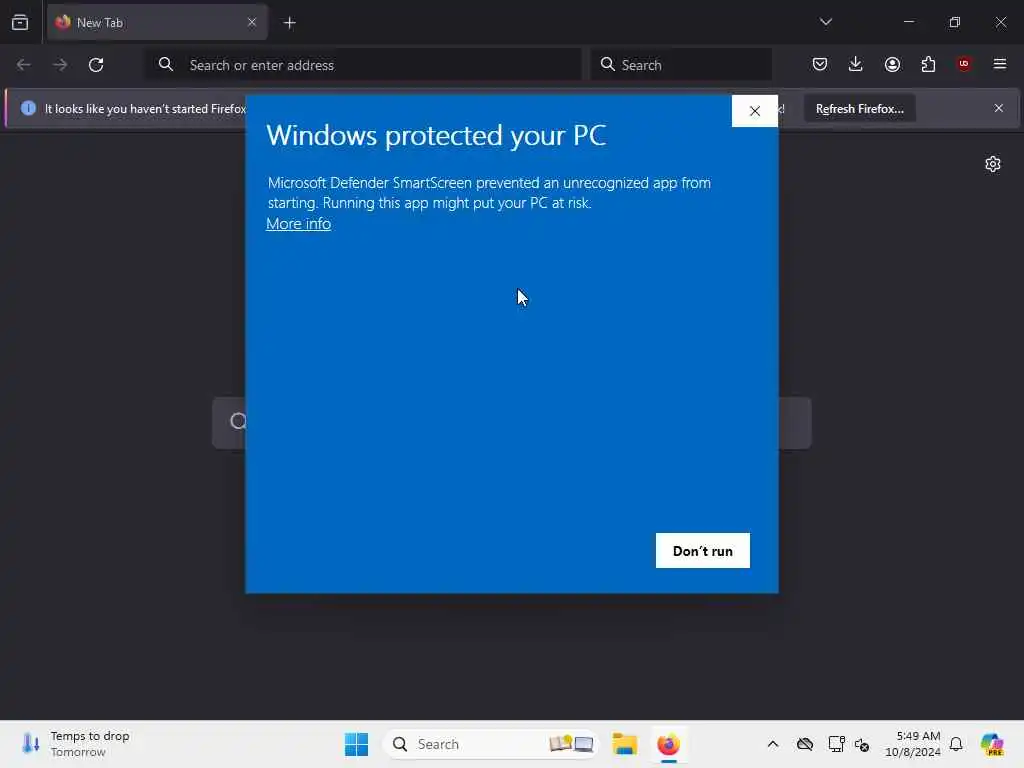Open File Explorer from taskbar

625,744
